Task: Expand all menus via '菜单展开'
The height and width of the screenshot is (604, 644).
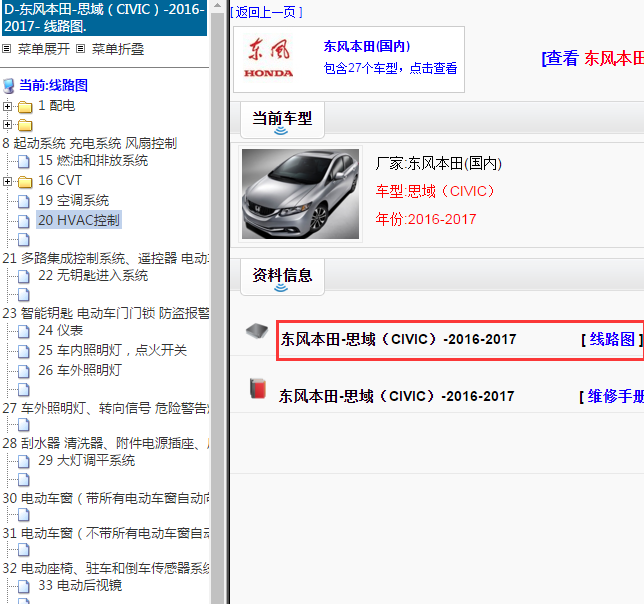Action: coord(44,49)
